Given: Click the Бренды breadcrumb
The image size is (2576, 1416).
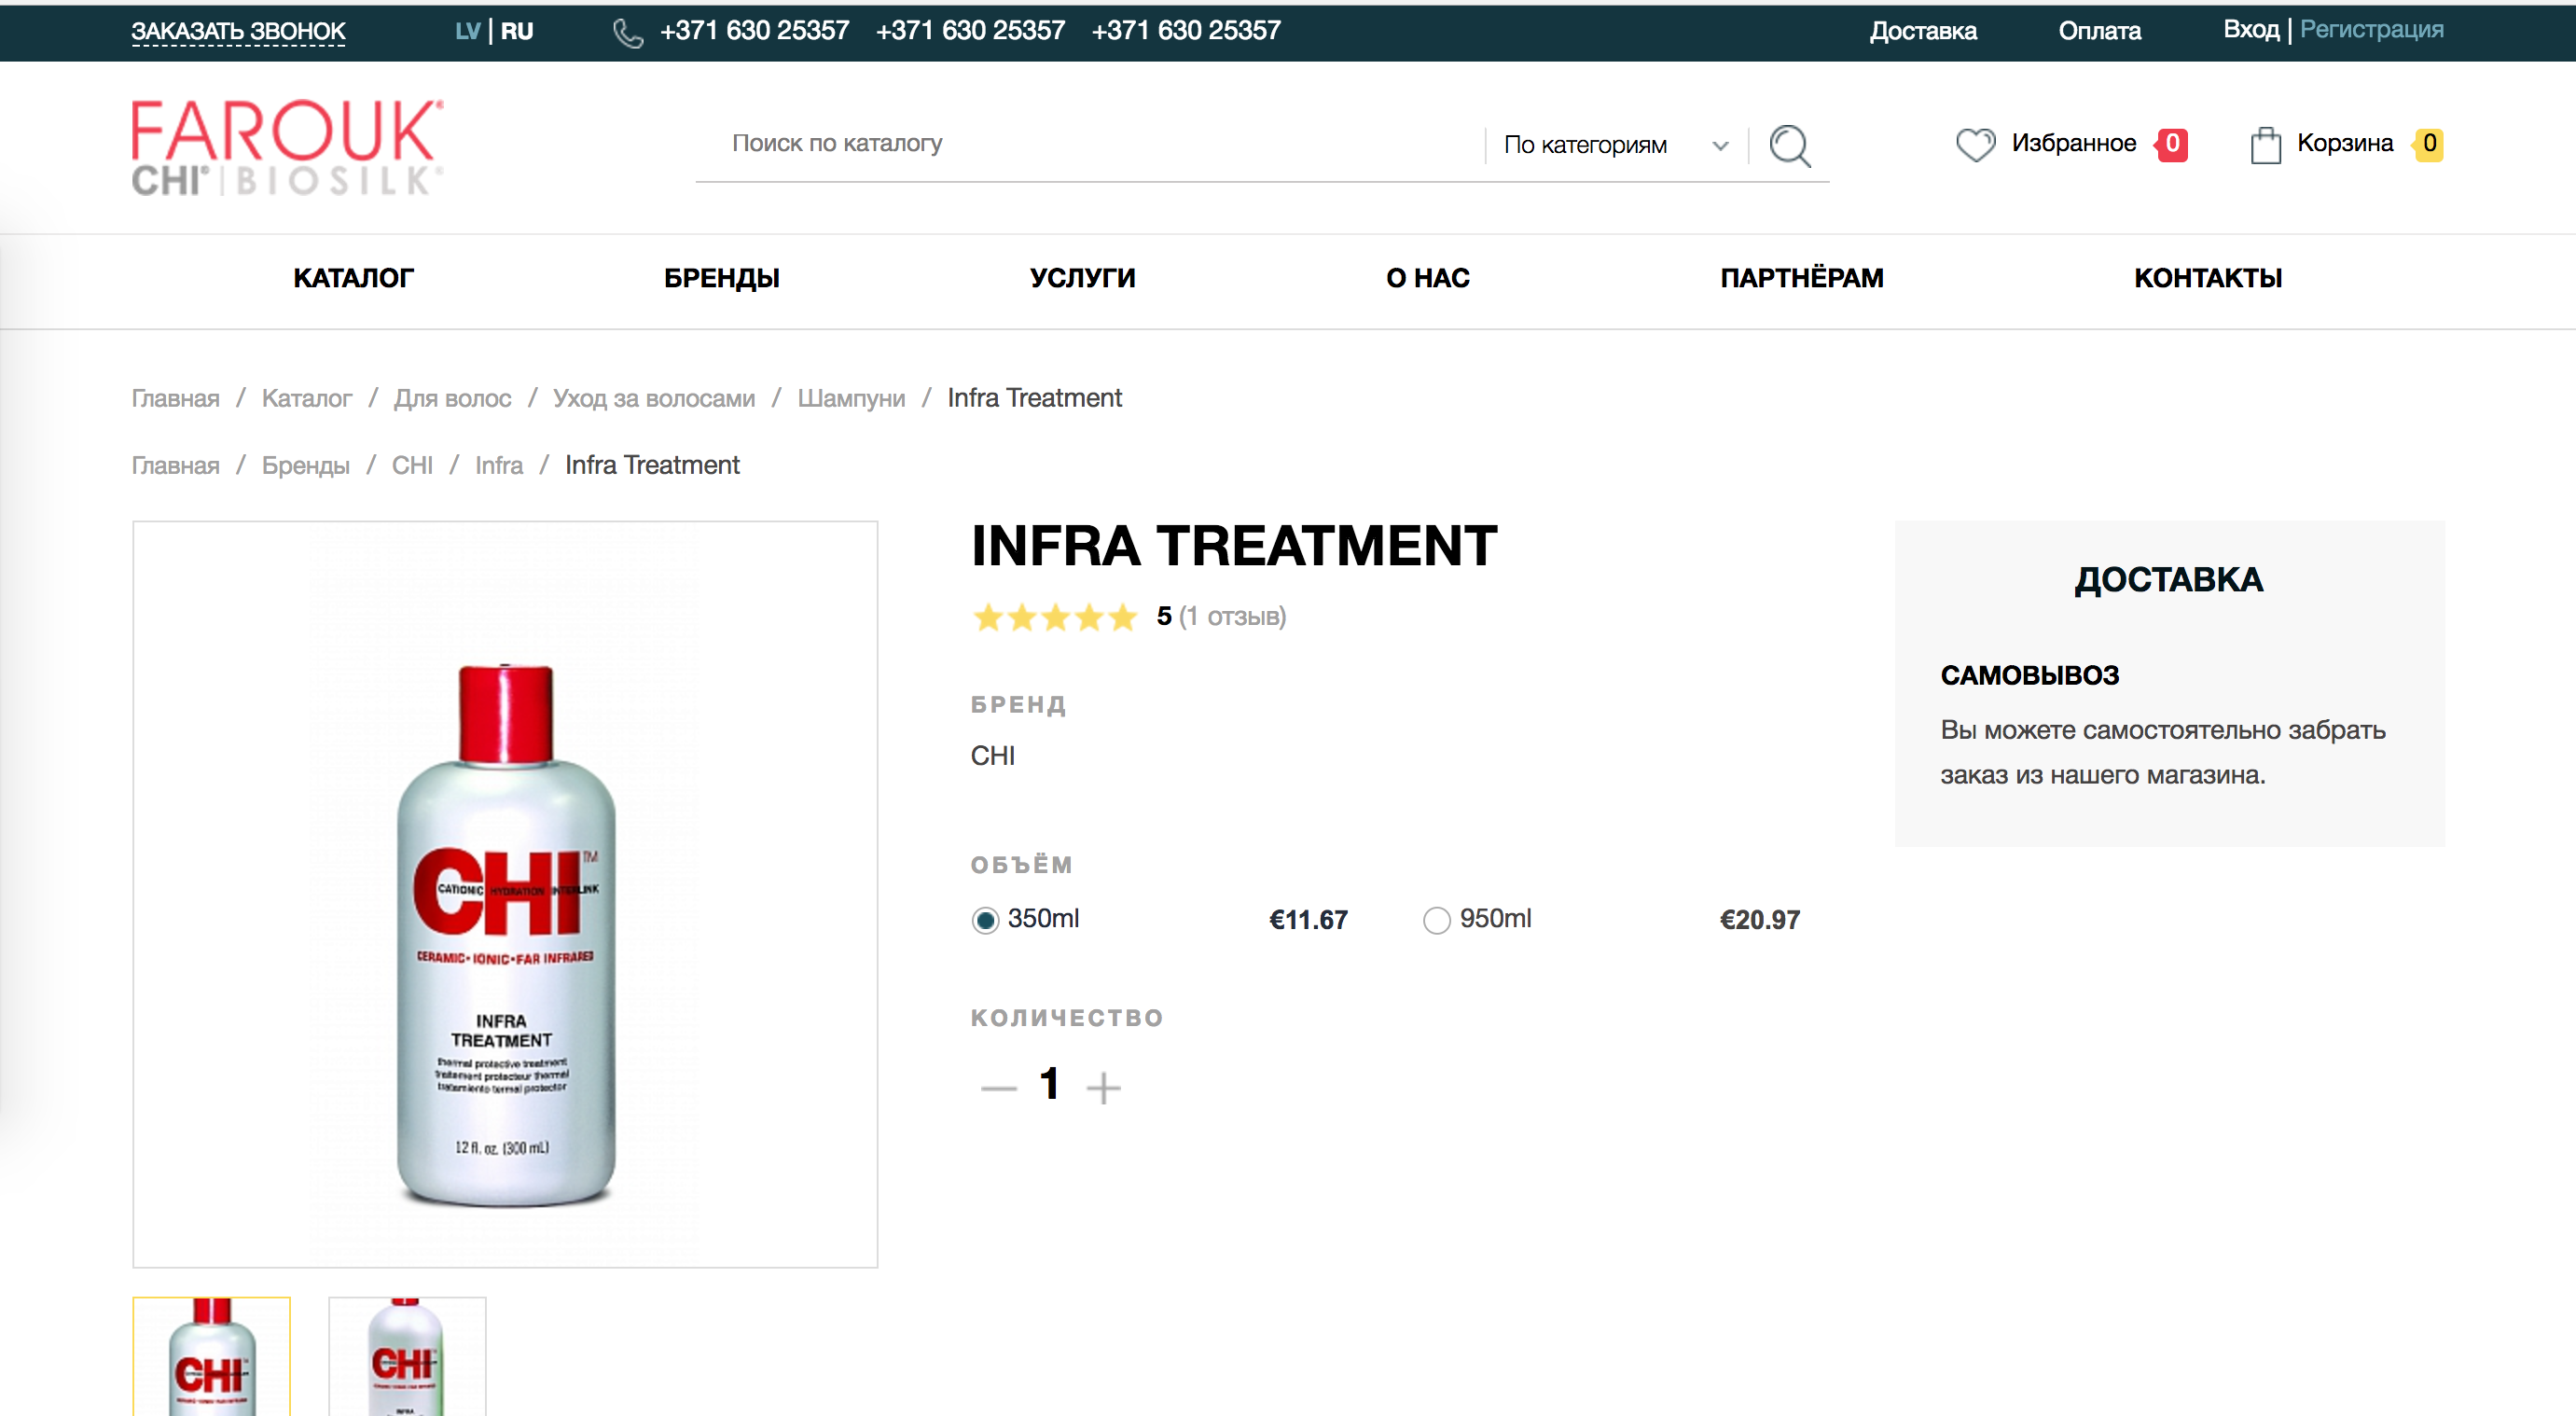Looking at the screenshot, I should point(305,465).
